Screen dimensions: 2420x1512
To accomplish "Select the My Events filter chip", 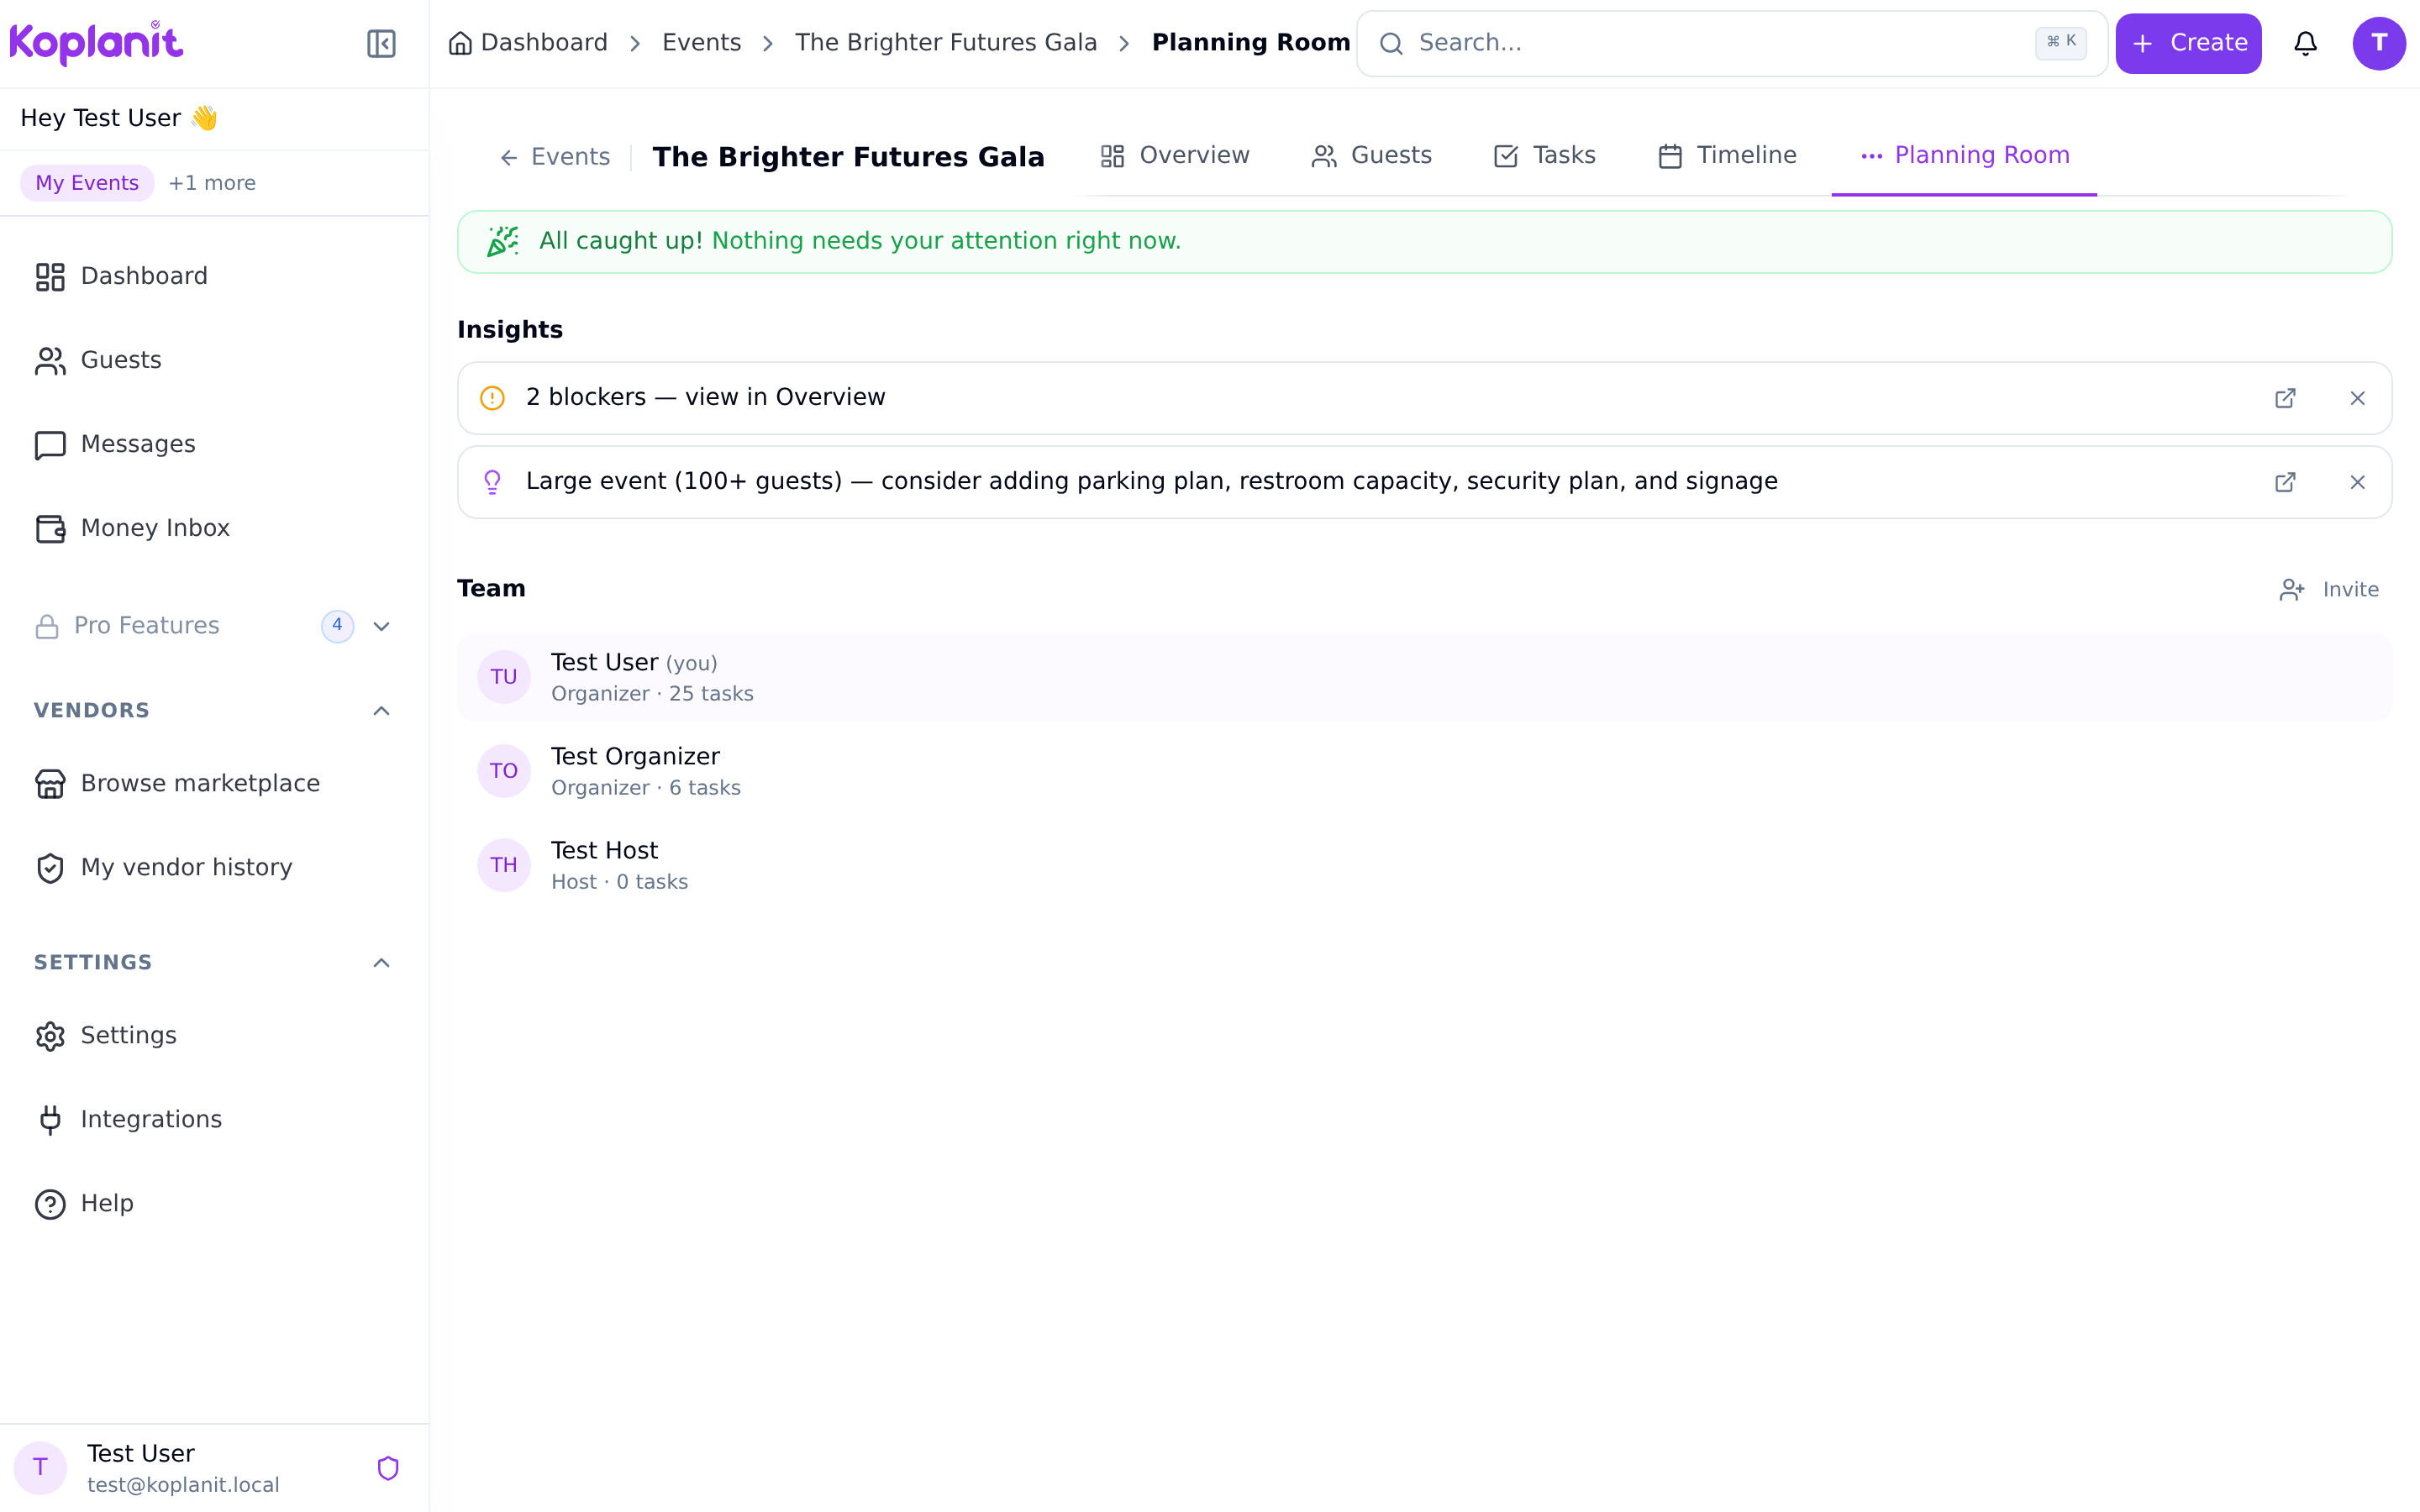I will (x=87, y=183).
